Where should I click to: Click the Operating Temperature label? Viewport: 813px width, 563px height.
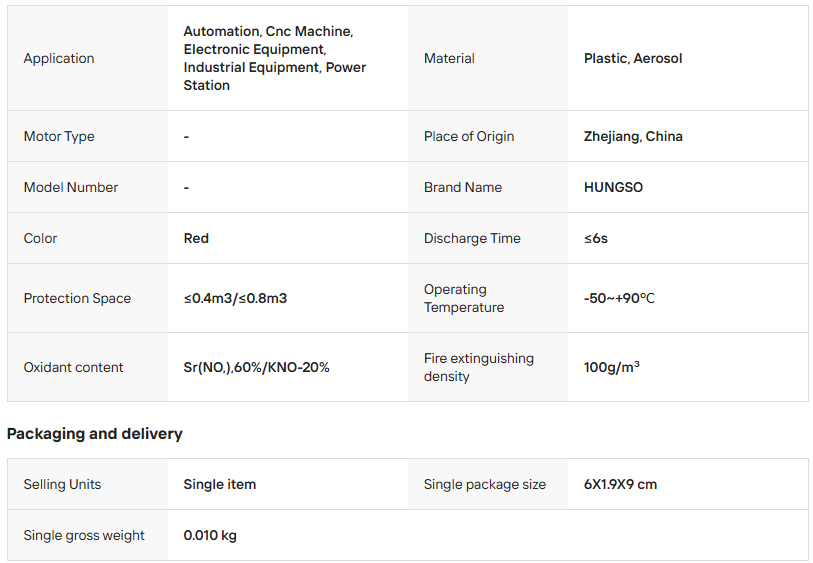click(464, 298)
